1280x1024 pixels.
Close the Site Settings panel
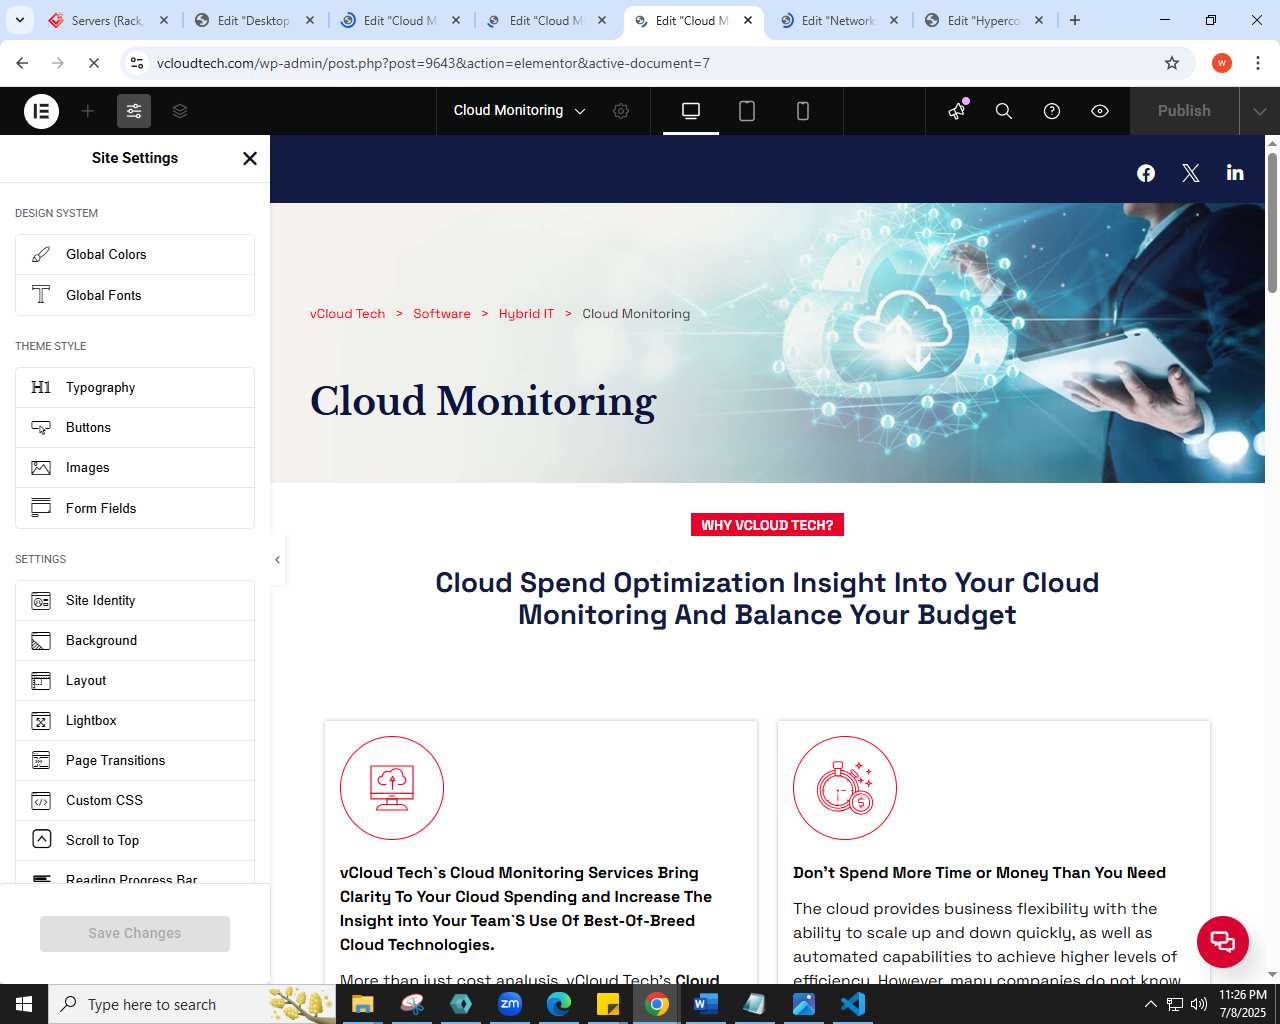tap(250, 158)
